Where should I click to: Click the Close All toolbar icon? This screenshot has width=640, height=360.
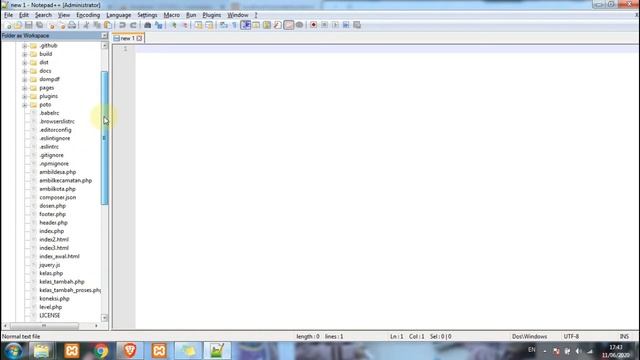62,25
